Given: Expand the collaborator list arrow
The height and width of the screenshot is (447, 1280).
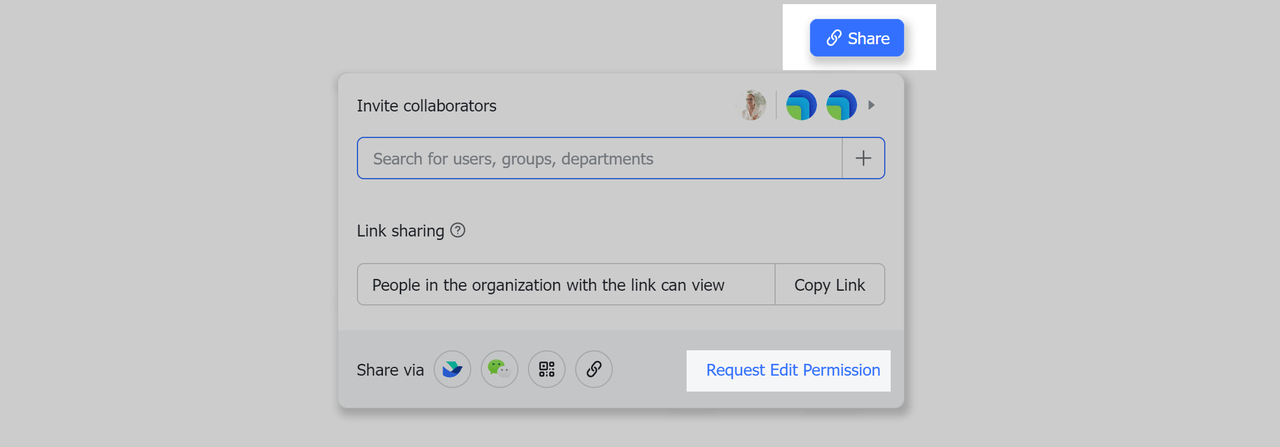Looking at the screenshot, I should (871, 105).
